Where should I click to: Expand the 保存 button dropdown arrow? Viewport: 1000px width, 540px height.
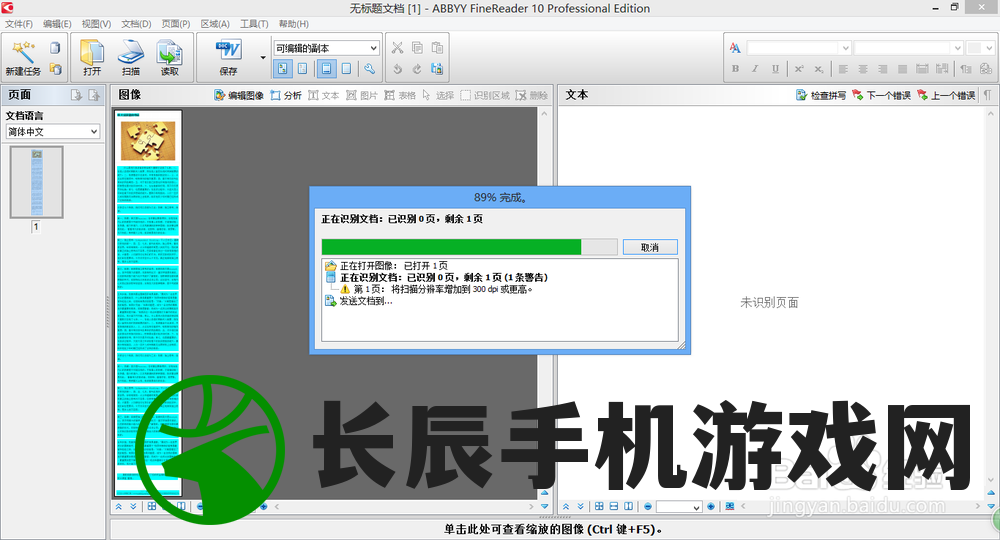pyautogui.click(x=264, y=58)
